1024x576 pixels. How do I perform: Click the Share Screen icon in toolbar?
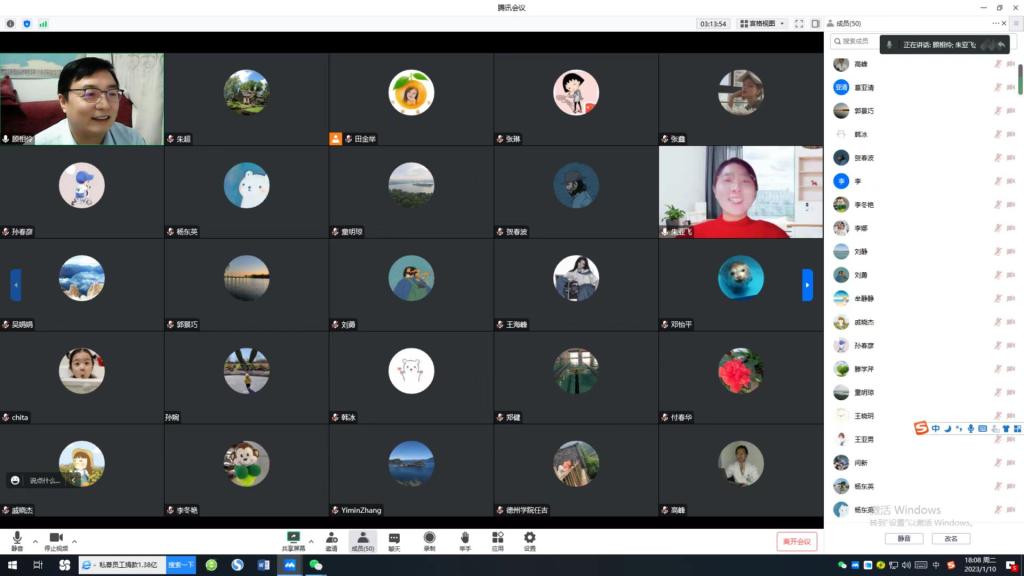[293, 539]
